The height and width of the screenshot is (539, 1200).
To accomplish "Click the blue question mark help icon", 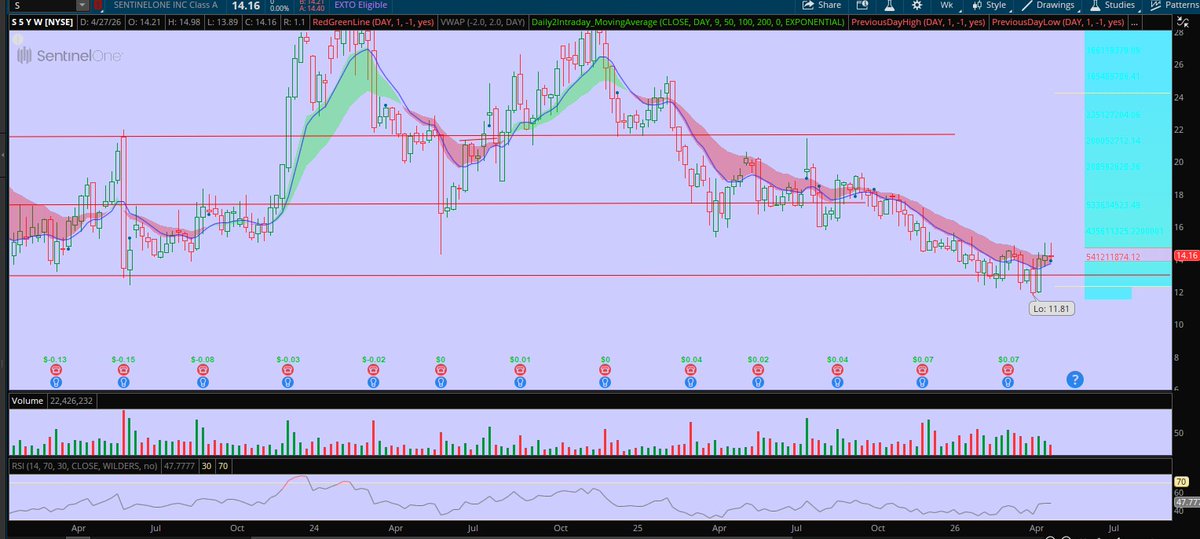I will pyautogui.click(x=1074, y=379).
